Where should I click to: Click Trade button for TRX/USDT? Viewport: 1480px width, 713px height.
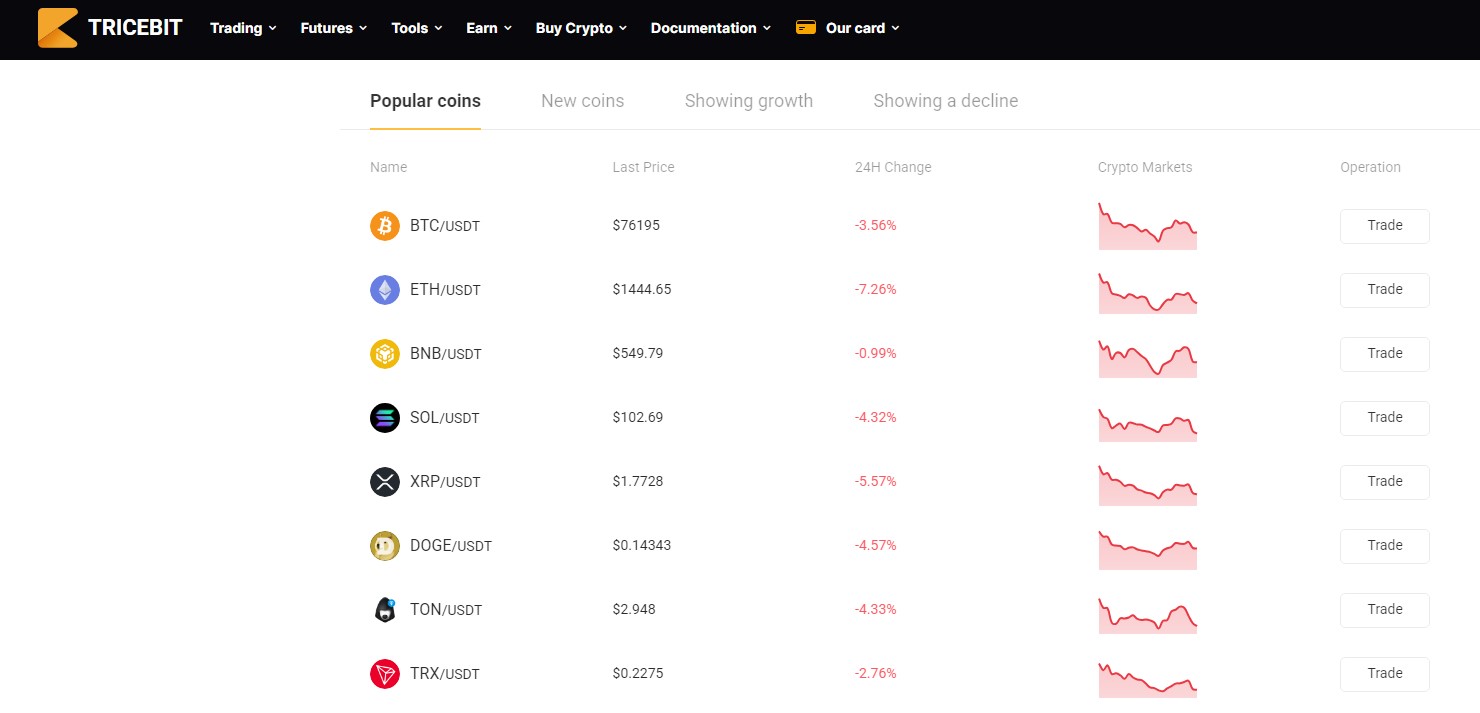[1385, 674]
